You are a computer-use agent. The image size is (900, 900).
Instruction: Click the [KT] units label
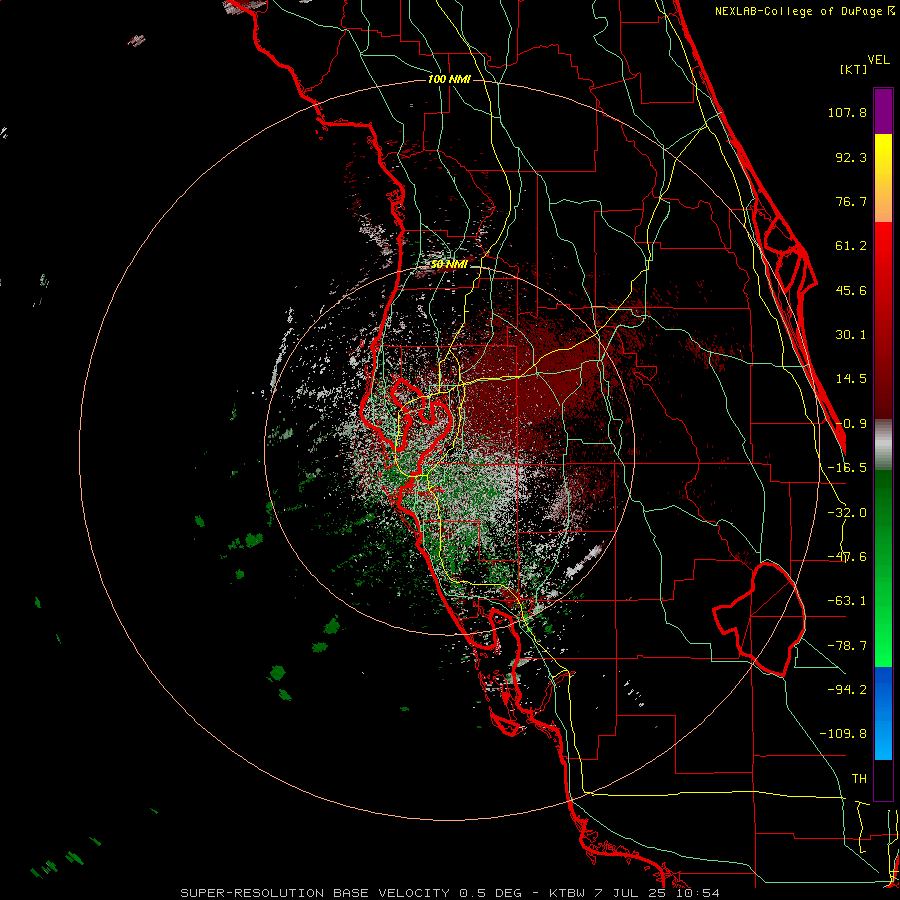point(854,69)
